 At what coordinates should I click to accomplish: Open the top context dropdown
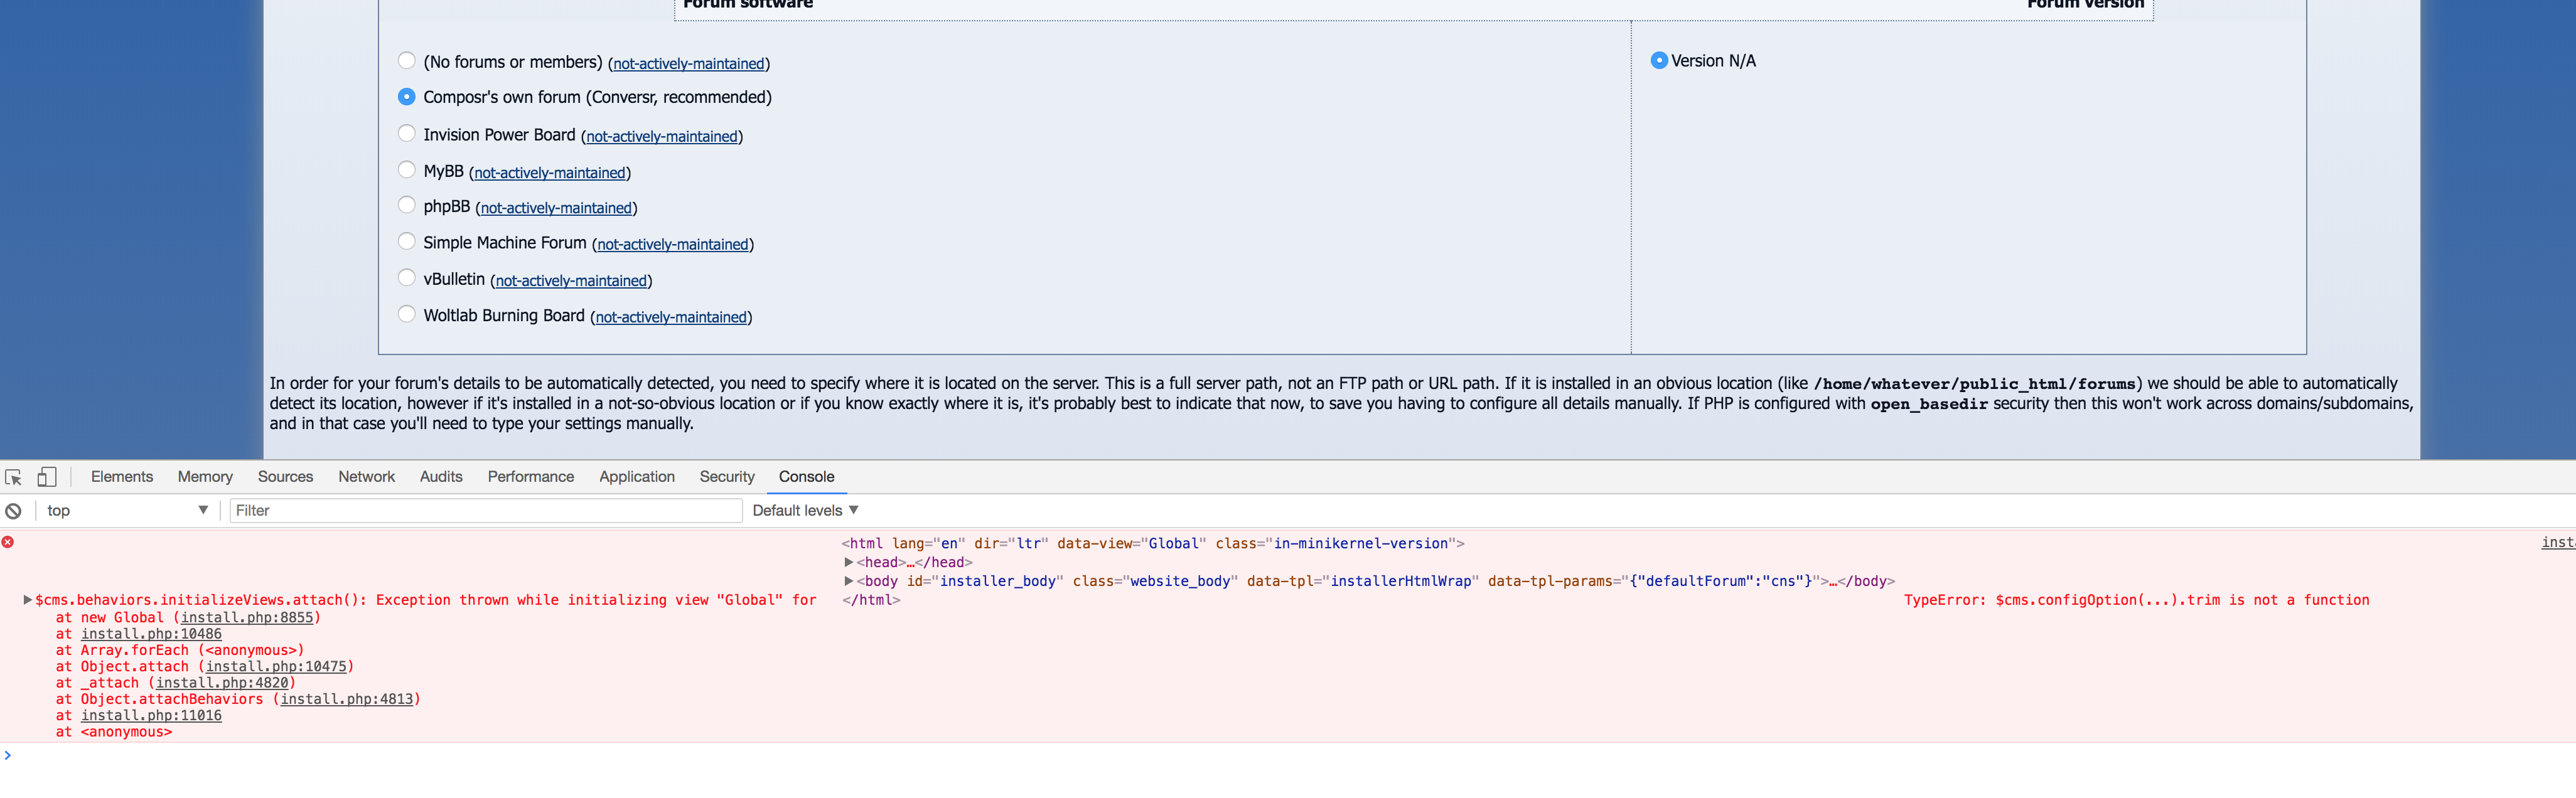pos(126,511)
